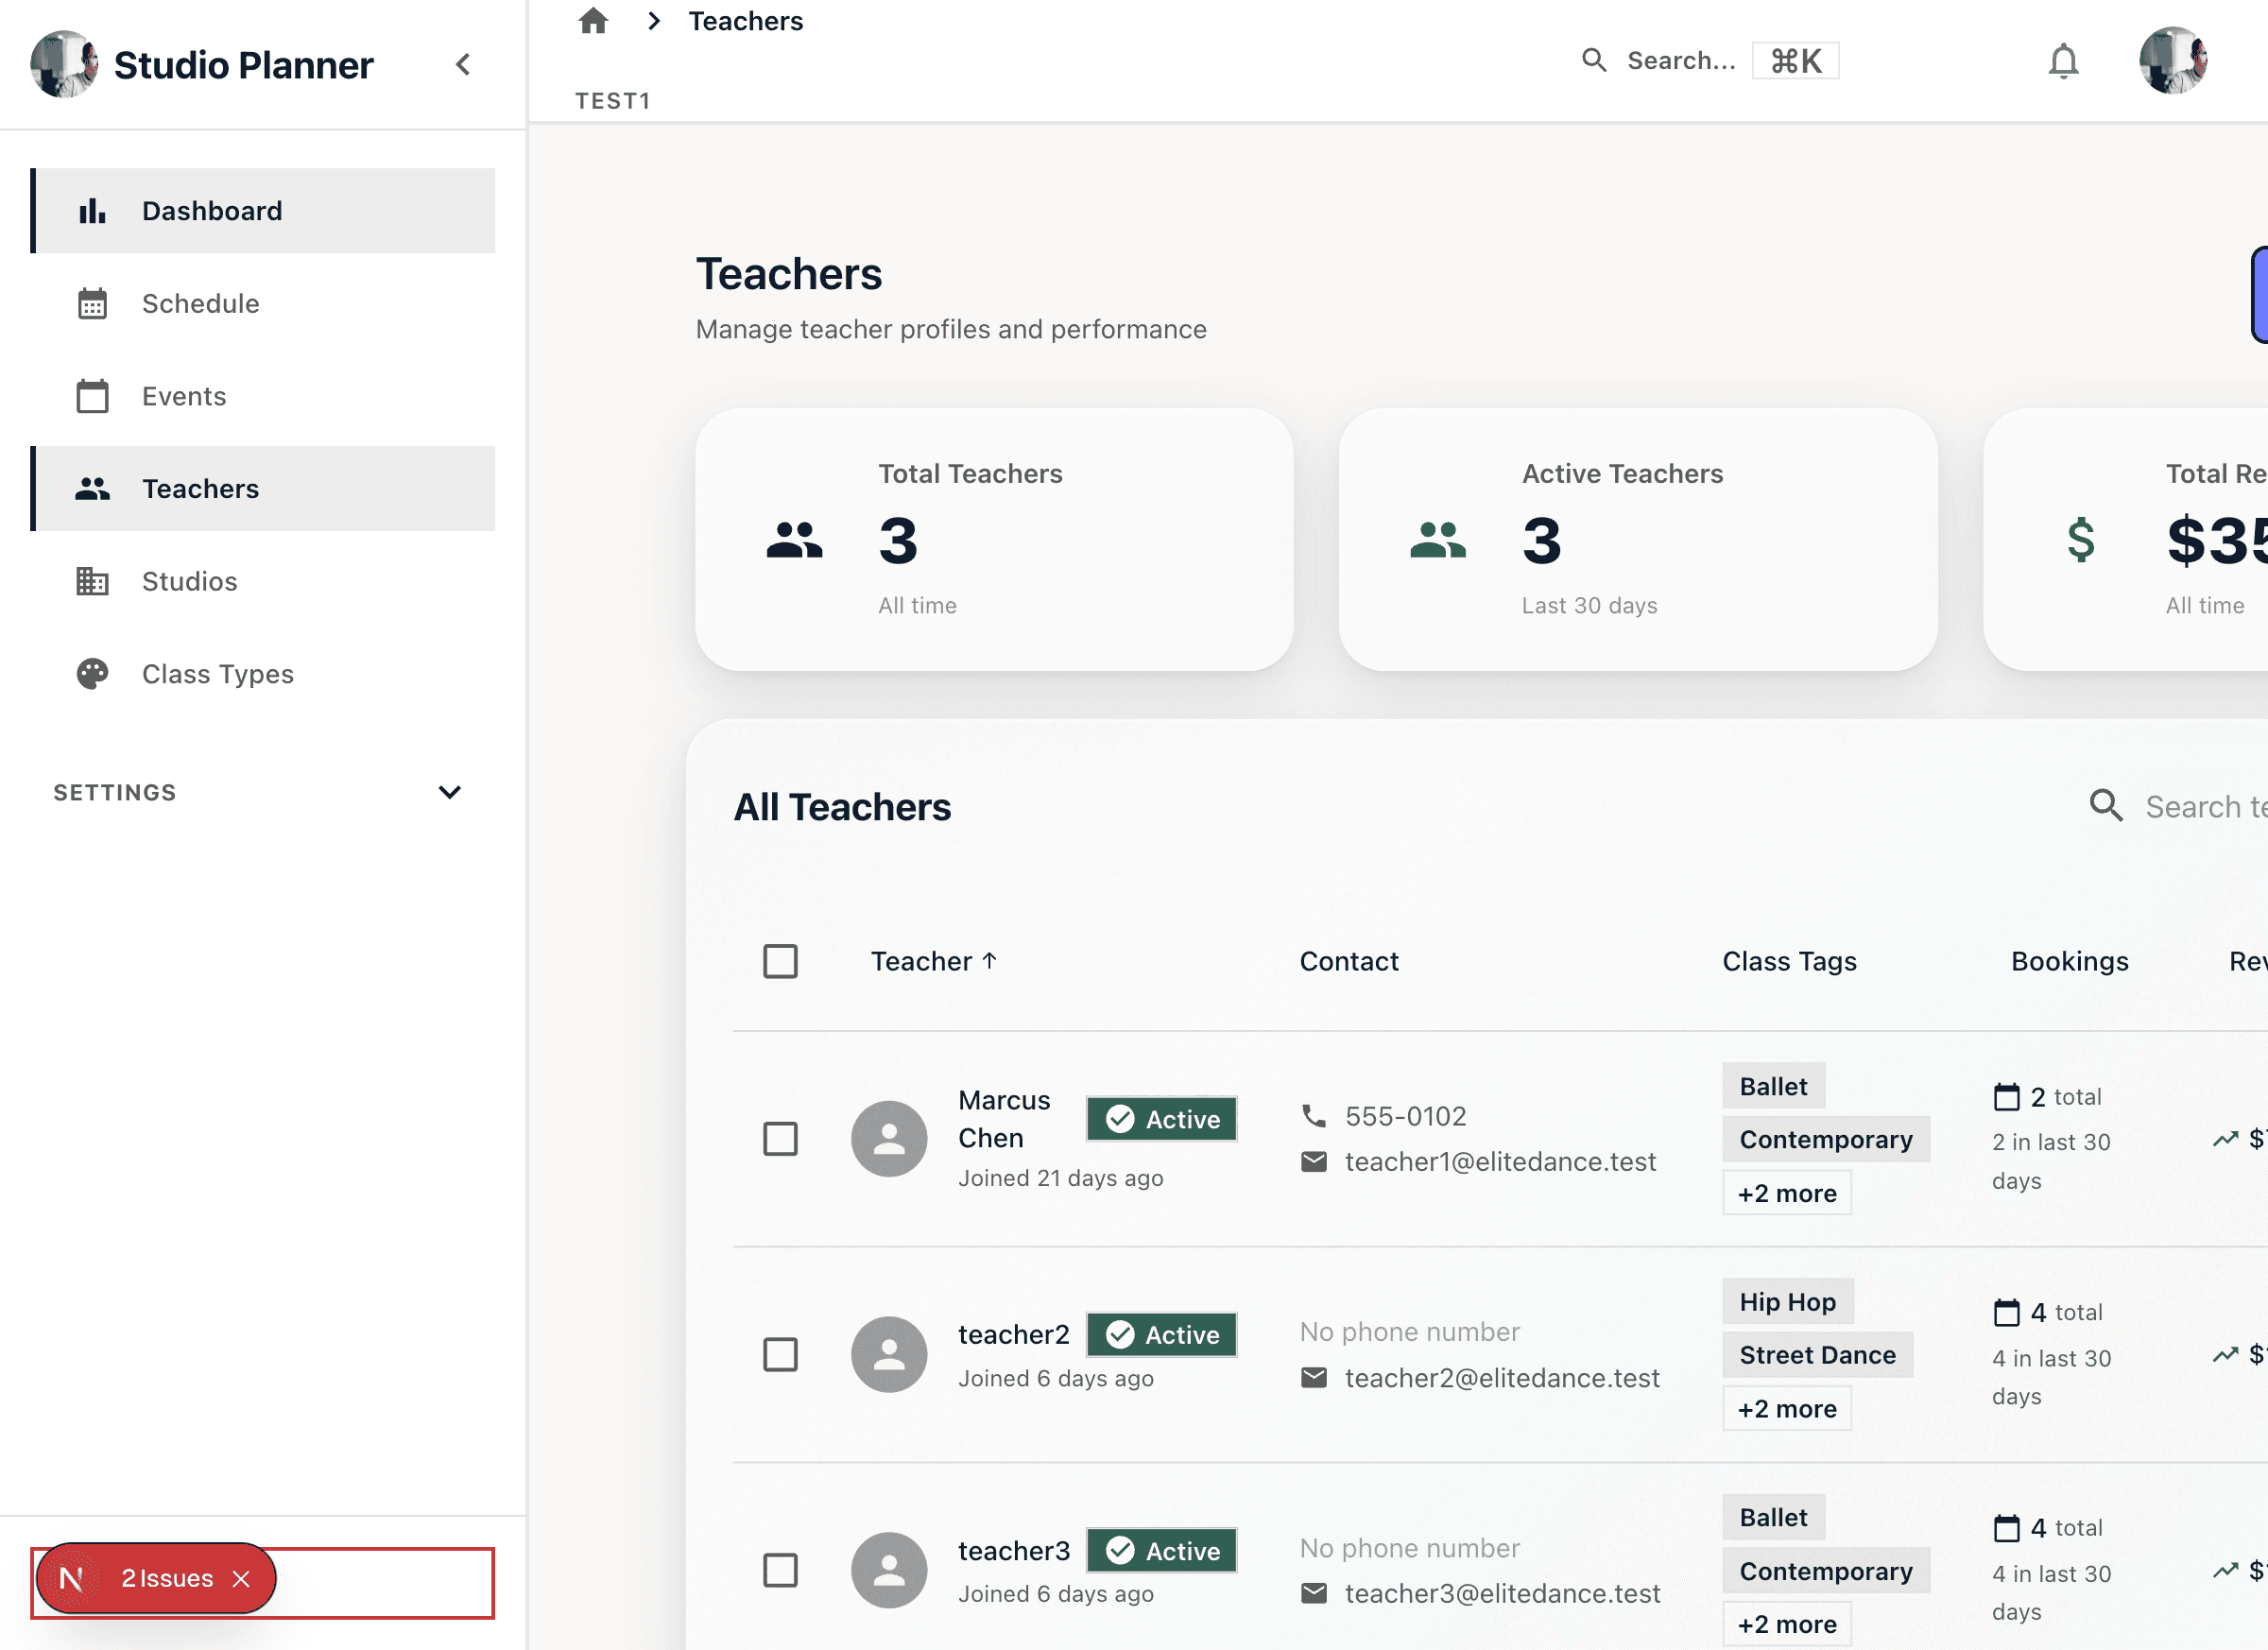Select the Schedule calendar icon in sidebar
The image size is (2268, 1650).
93,303
